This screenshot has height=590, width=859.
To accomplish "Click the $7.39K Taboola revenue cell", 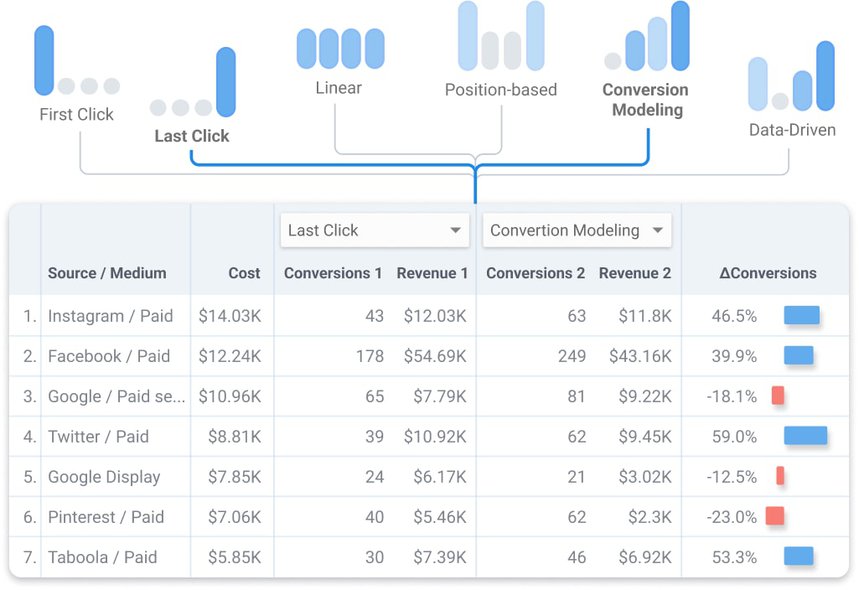I will tap(440, 557).
